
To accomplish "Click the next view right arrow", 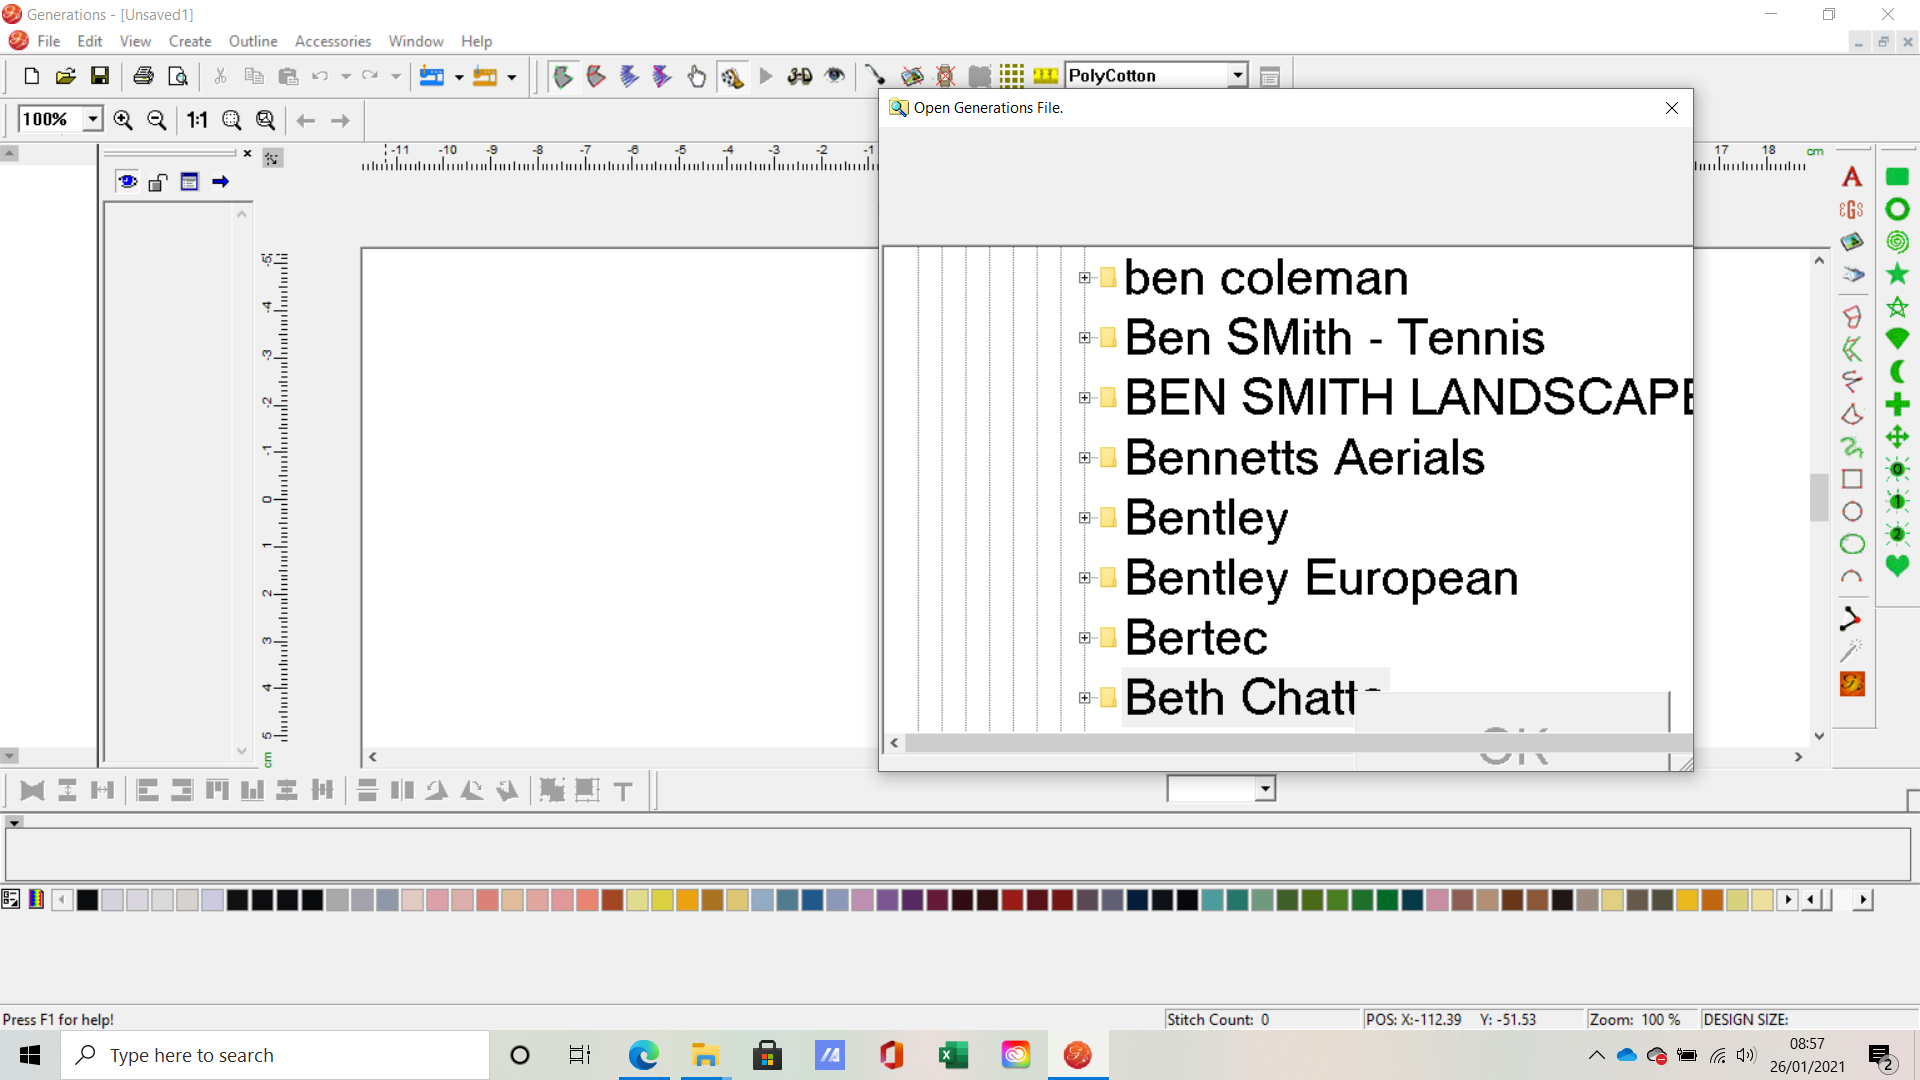I will [x=340, y=121].
